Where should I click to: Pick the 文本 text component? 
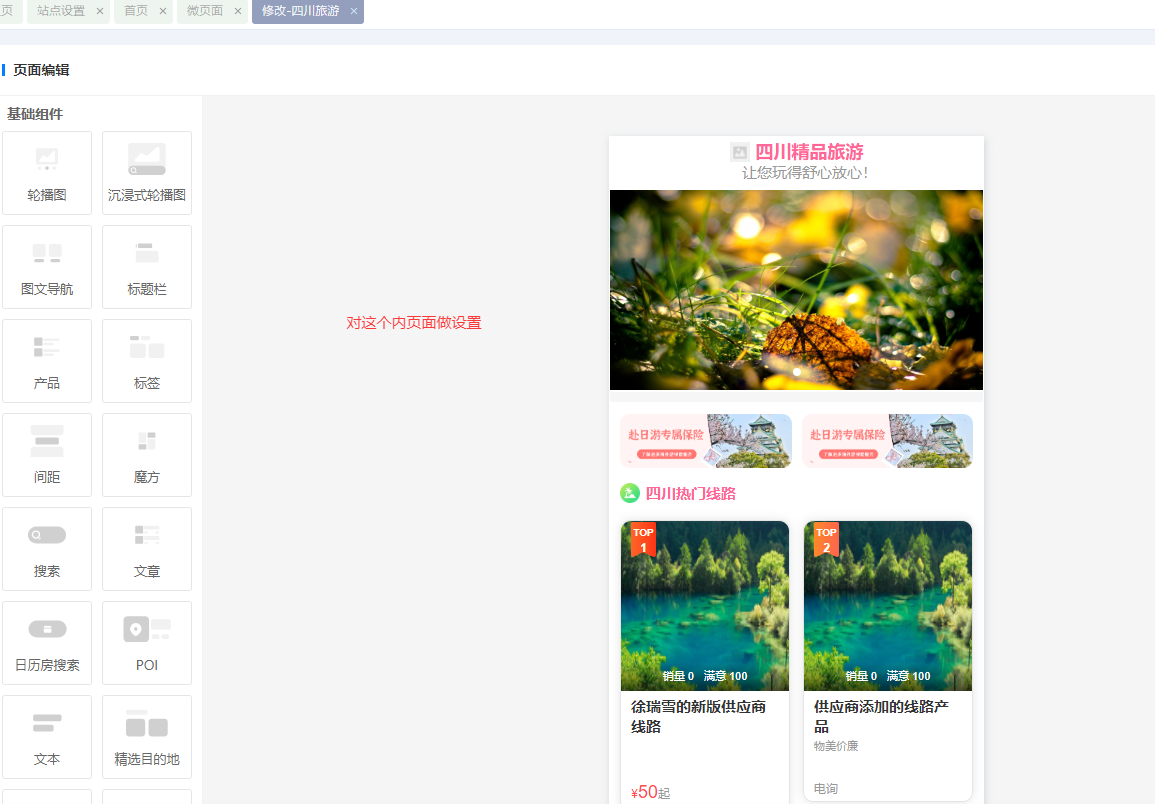47,736
